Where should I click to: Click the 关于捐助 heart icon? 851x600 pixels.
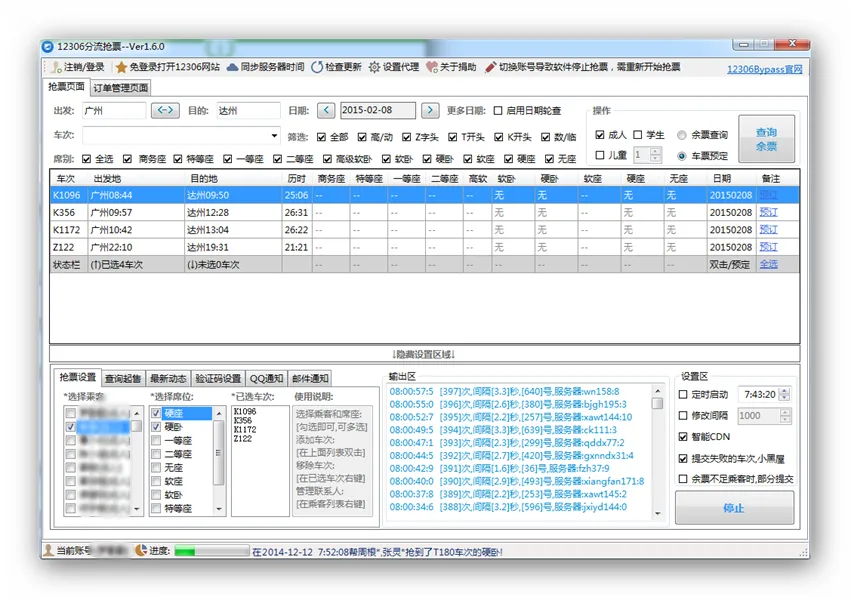pos(432,68)
